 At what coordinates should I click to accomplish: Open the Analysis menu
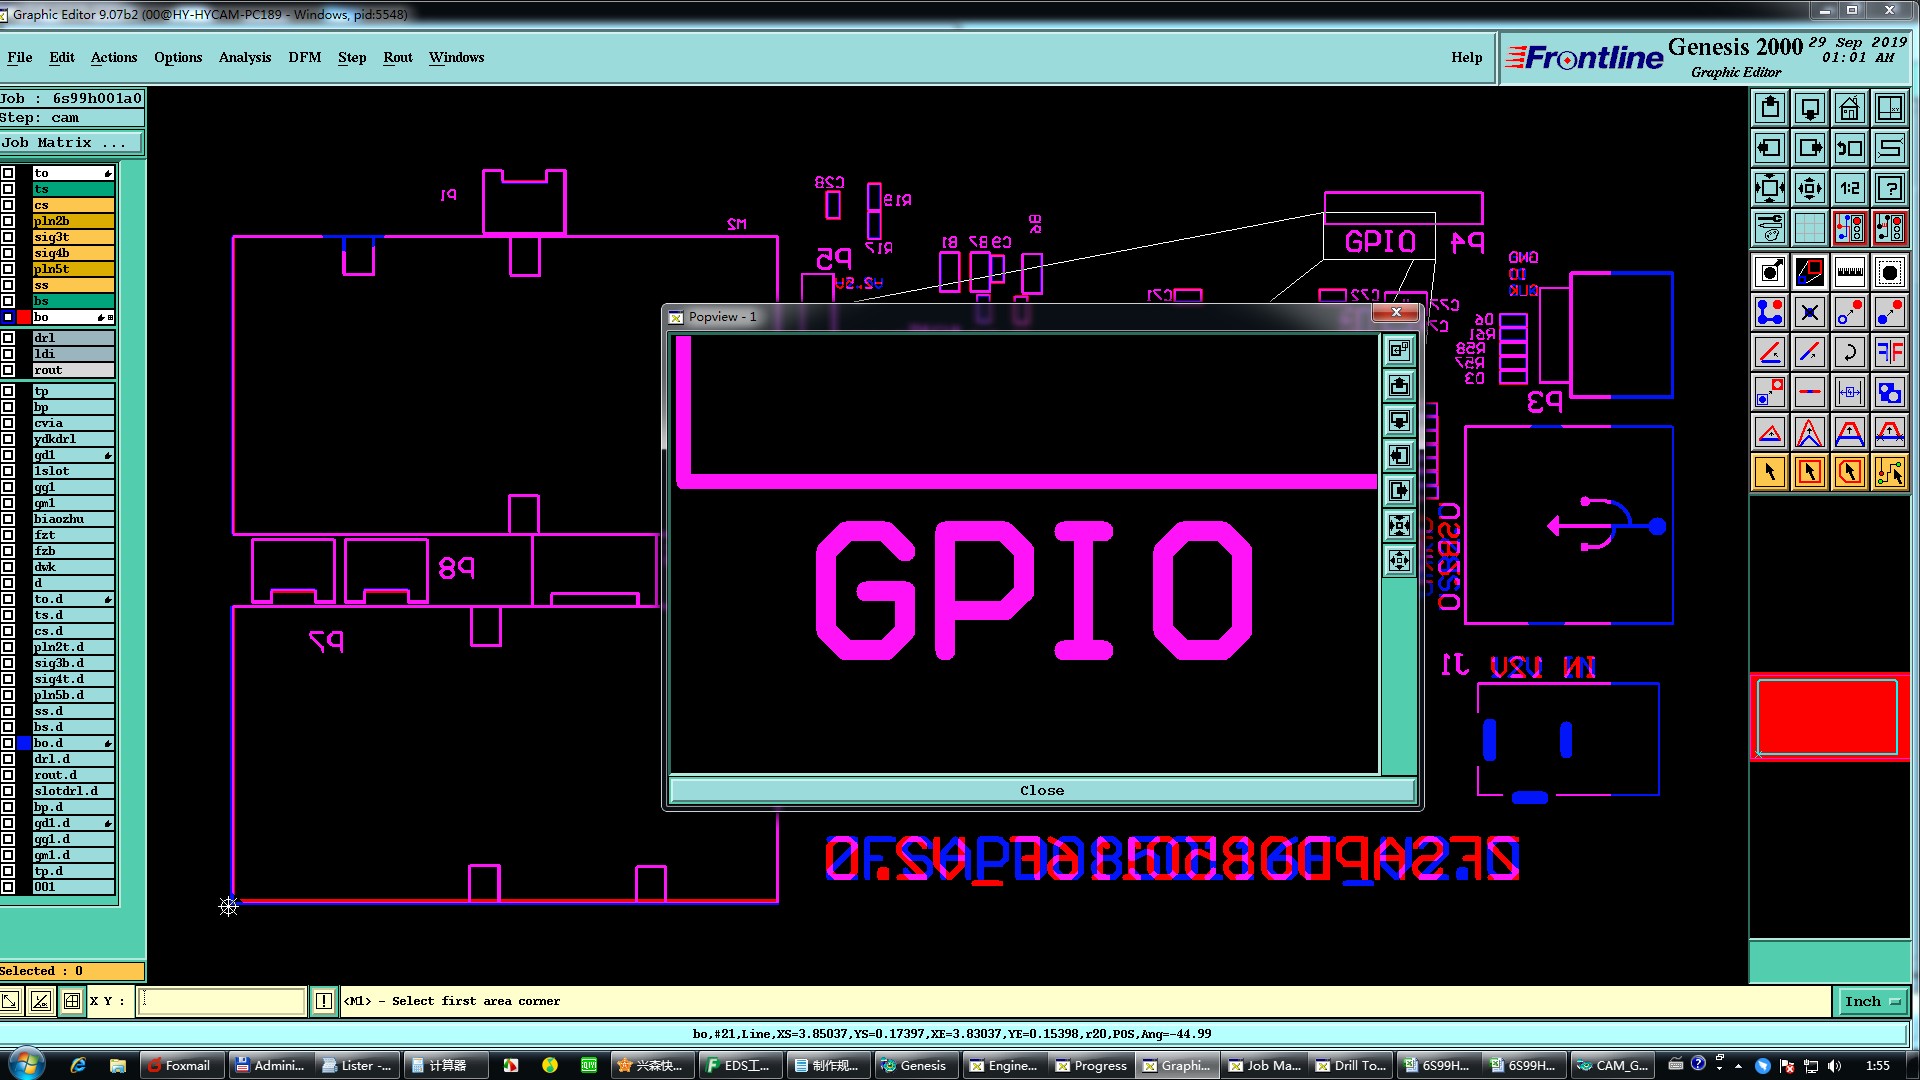[244, 57]
